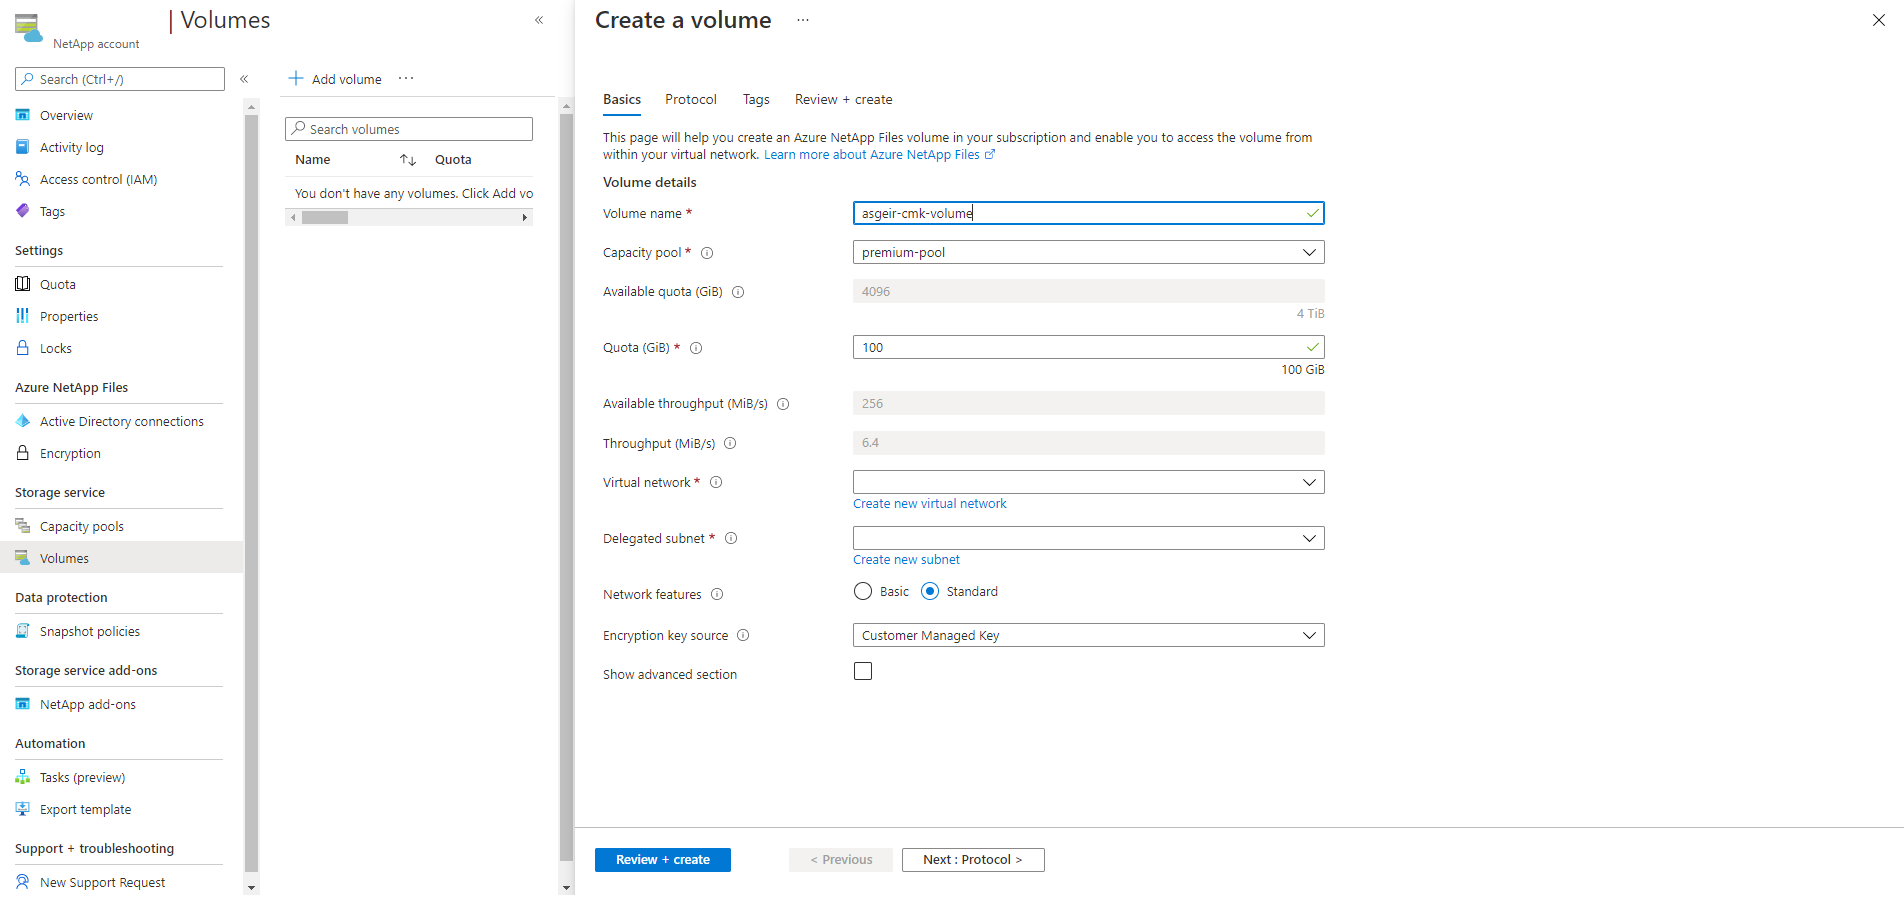Click the Available throughput info icon
This screenshot has height=899, width=1904.
[783, 404]
